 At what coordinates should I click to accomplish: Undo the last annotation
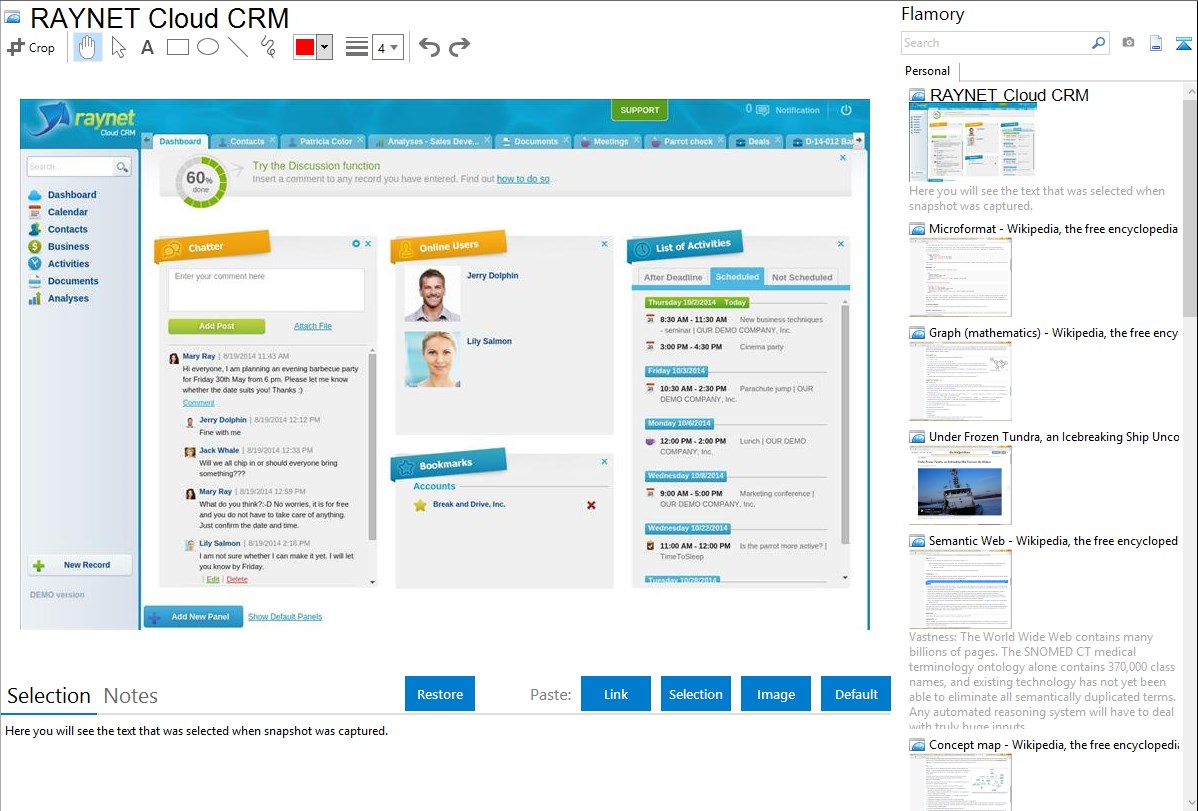click(429, 47)
